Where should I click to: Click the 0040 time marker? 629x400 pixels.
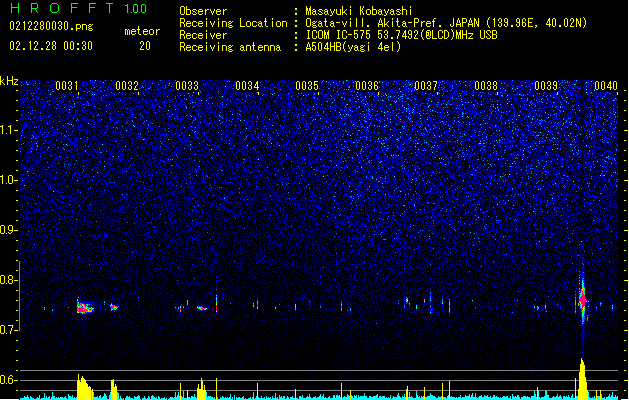(606, 86)
